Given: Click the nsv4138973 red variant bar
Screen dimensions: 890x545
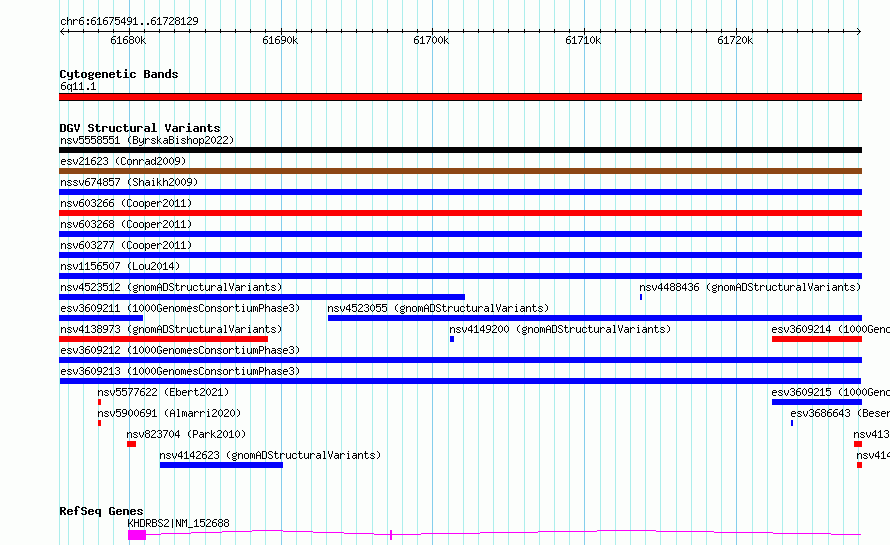Looking at the screenshot, I should pyautogui.click(x=163, y=339).
